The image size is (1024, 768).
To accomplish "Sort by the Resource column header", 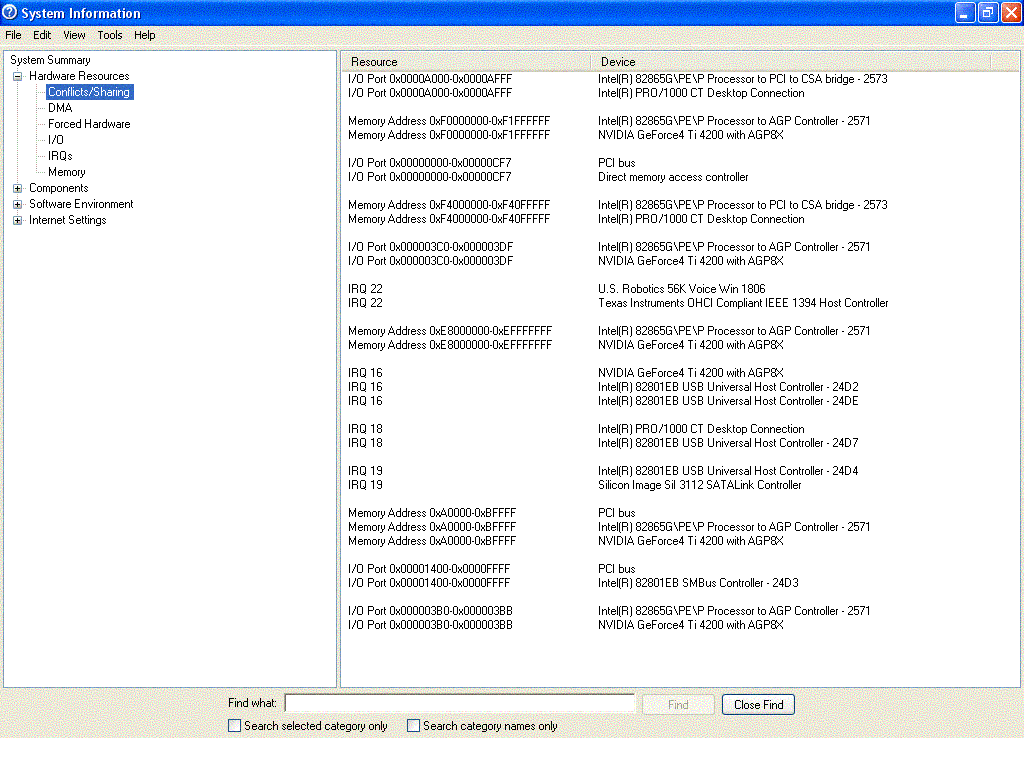I will click(x=466, y=62).
